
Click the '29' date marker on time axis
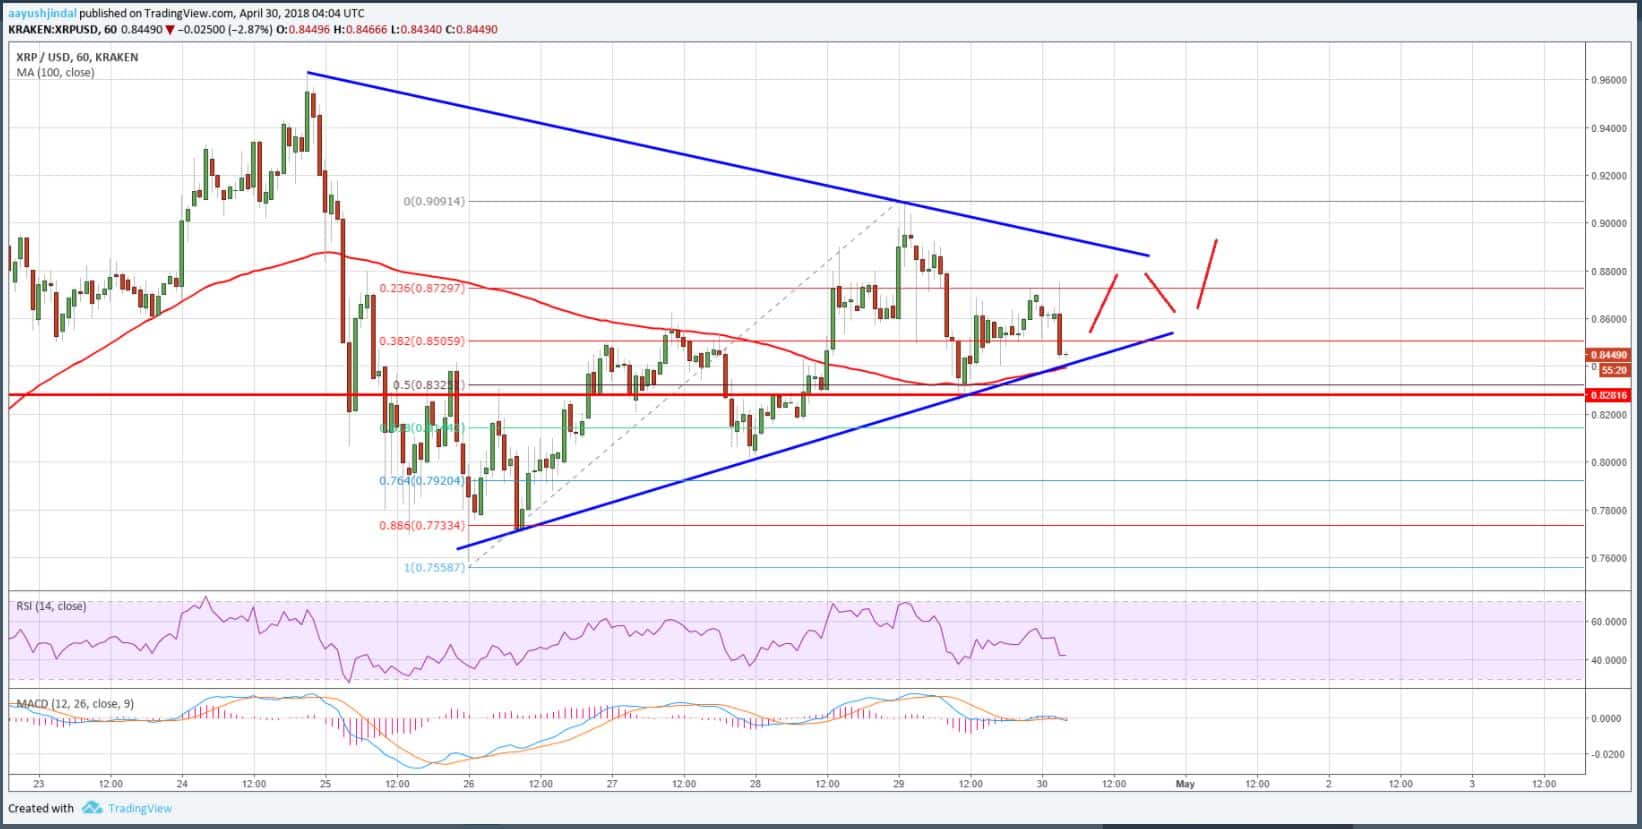click(x=898, y=784)
